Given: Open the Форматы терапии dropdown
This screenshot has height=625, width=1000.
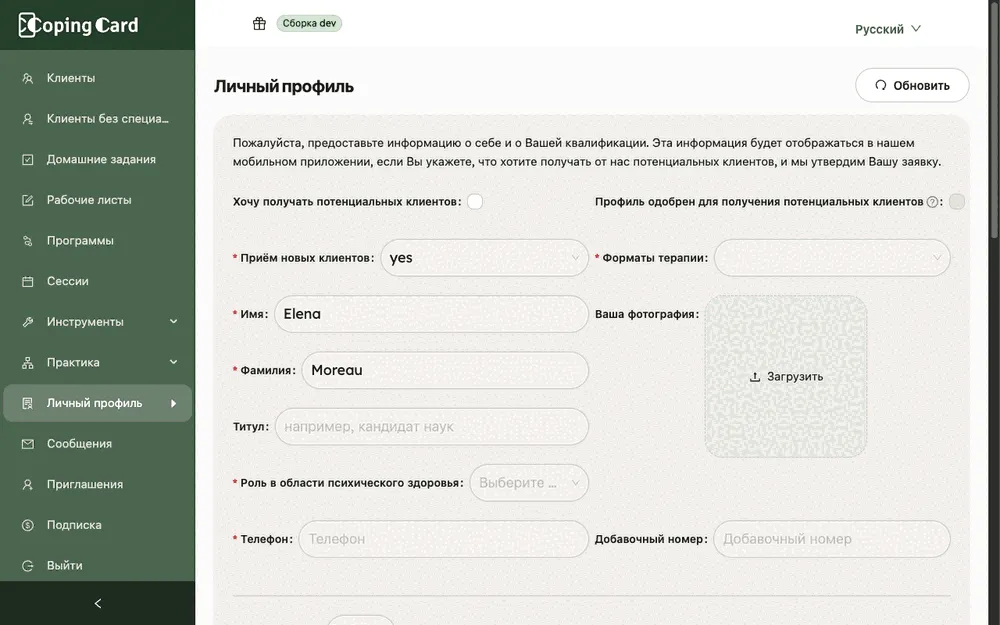Looking at the screenshot, I should pyautogui.click(x=832, y=258).
